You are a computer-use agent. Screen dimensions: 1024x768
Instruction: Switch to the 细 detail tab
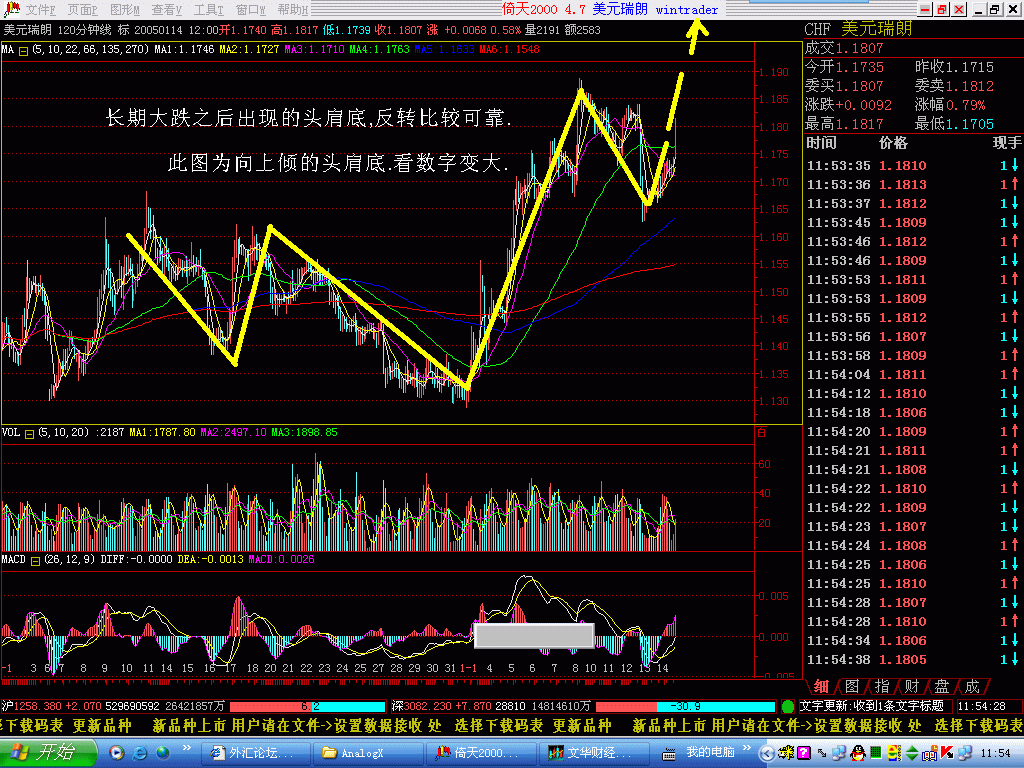[821, 686]
